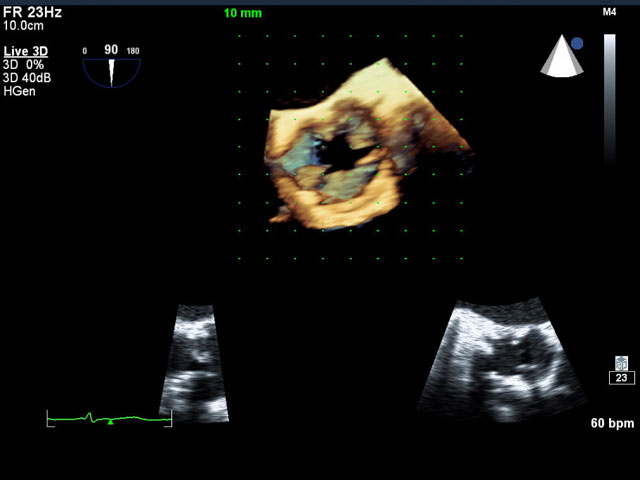Screen dimensions: 640x480
Task: Click the 'HGen' preset label
Action: (x=19, y=91)
